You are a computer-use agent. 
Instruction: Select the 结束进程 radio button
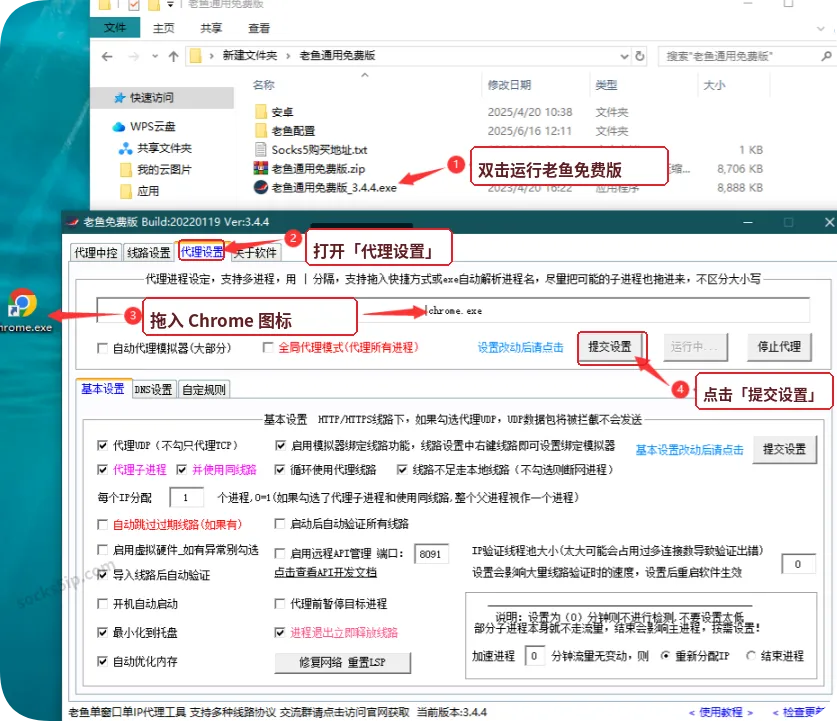[x=751, y=655]
